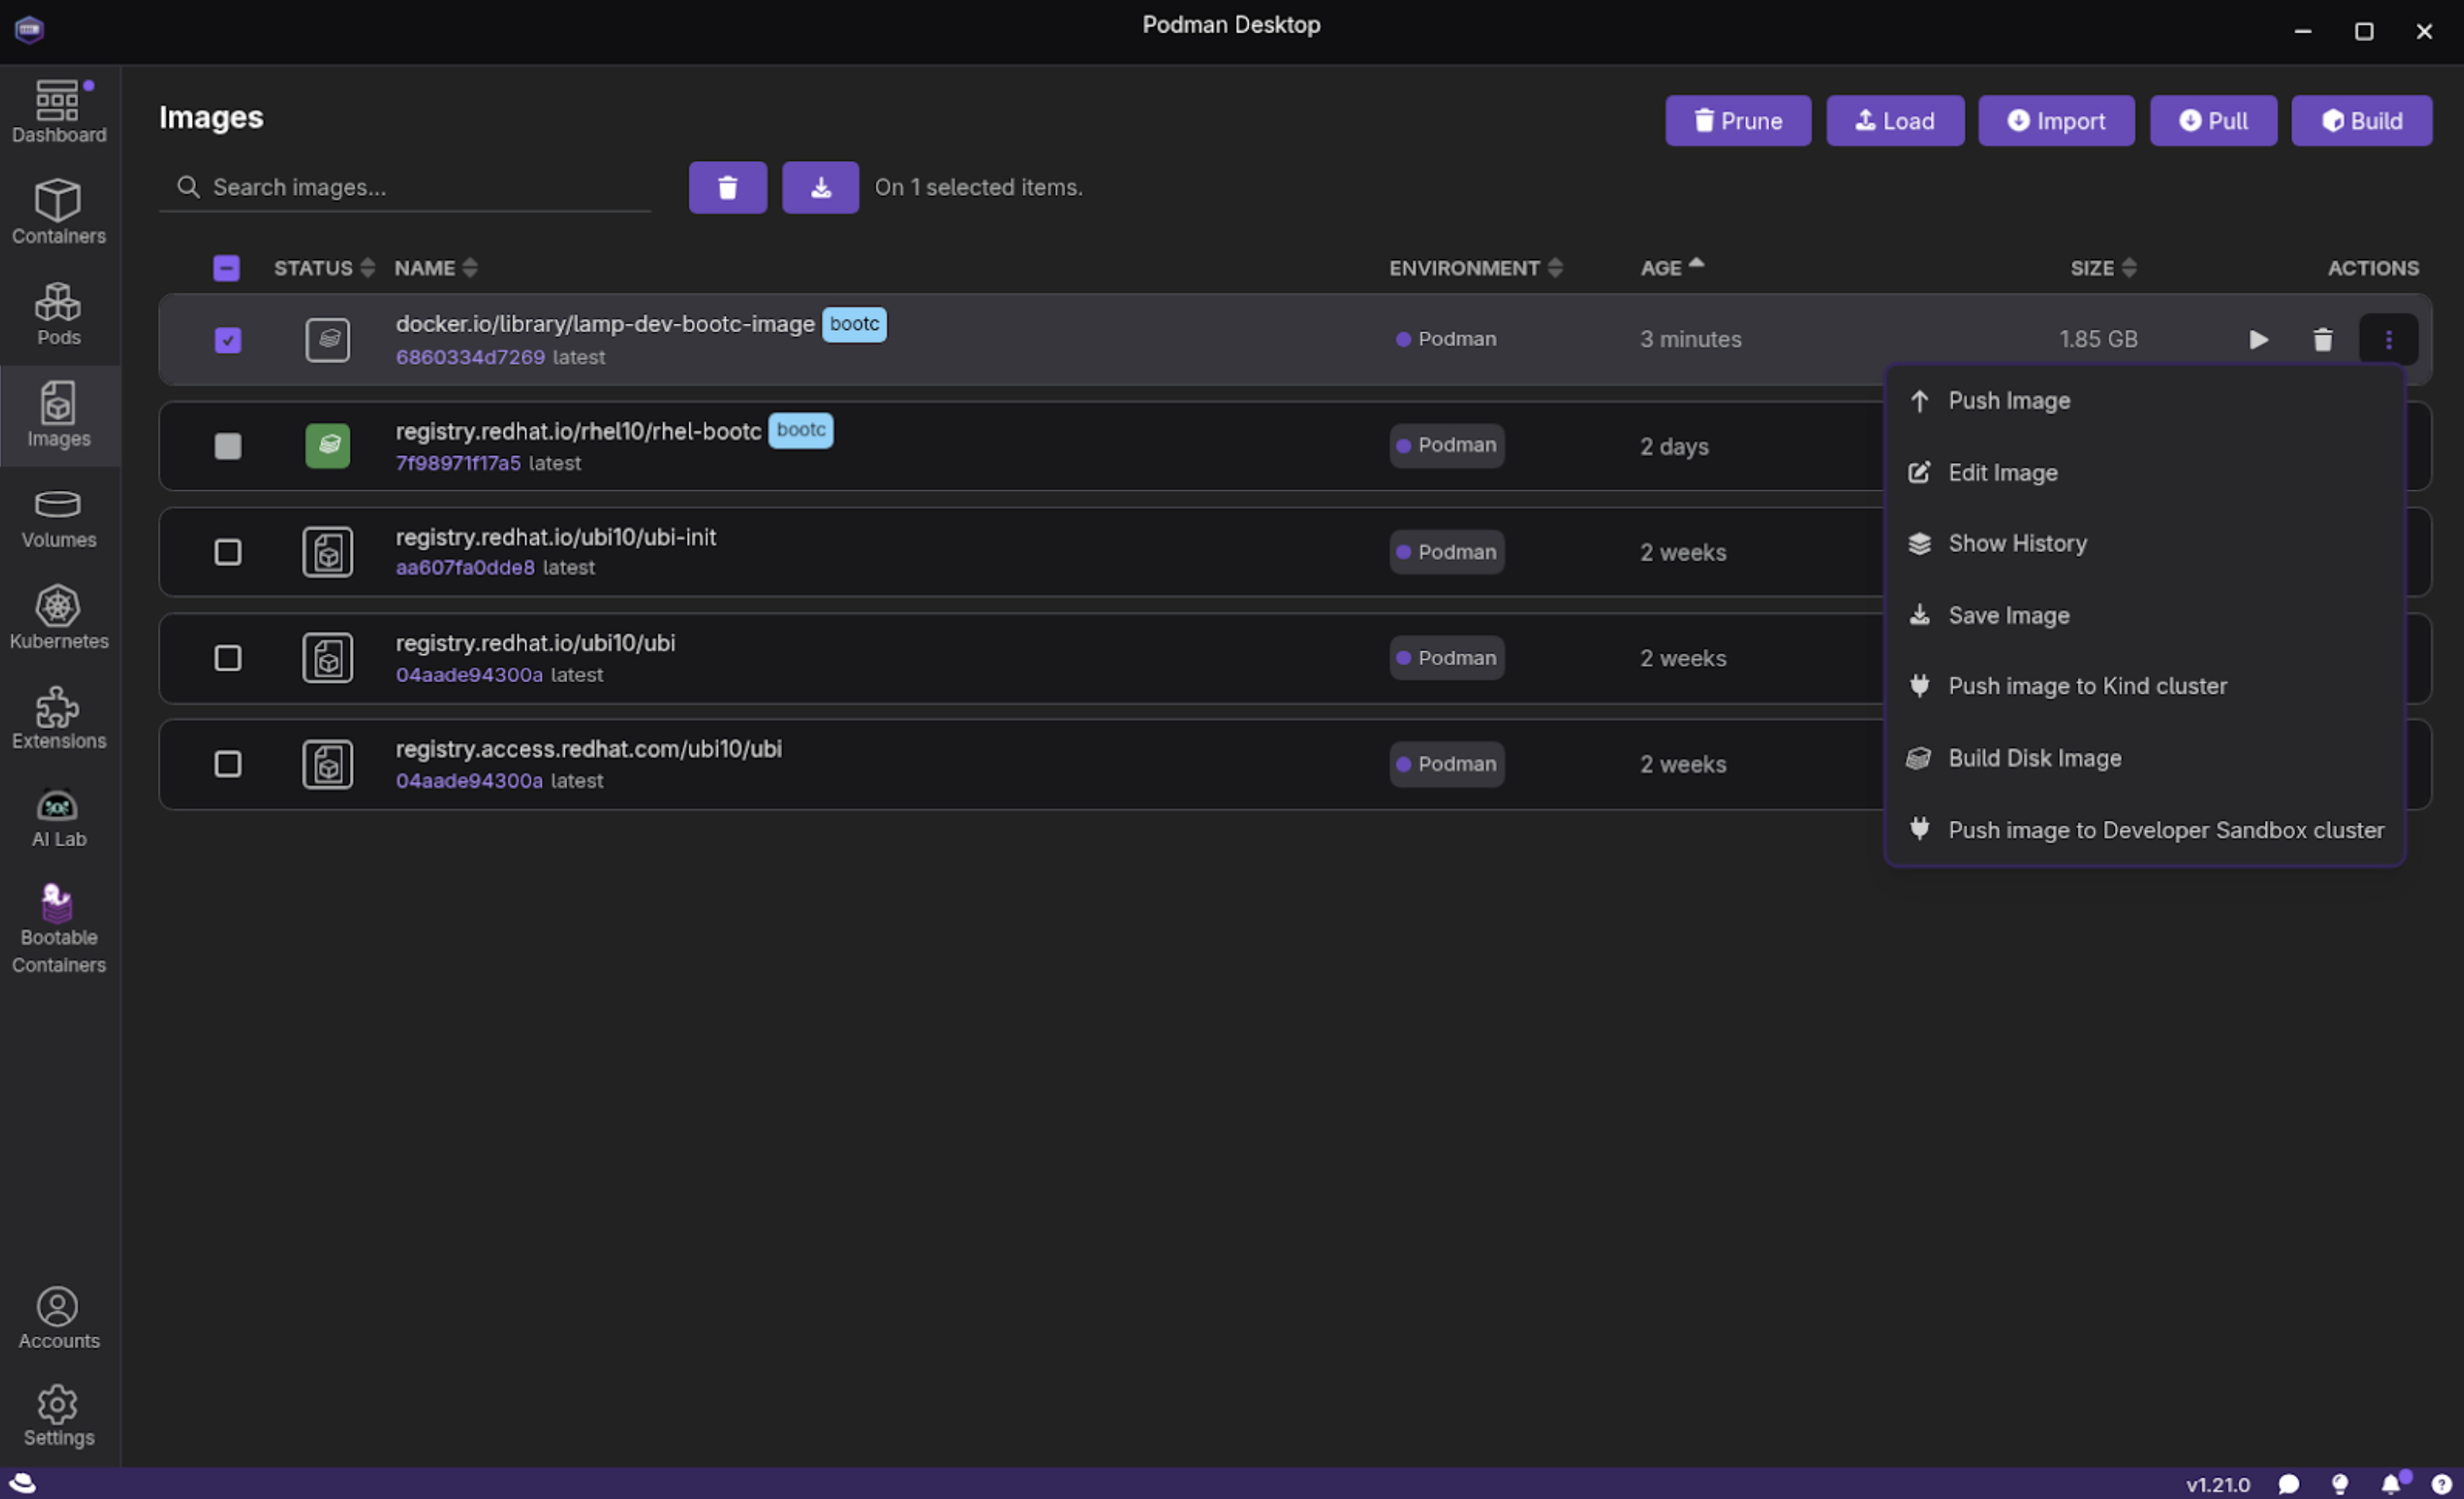Screen dimensions: 2464x1499
Task: Close the kebab actions menu for lamp-dev-bootc-image
Action: point(2388,340)
